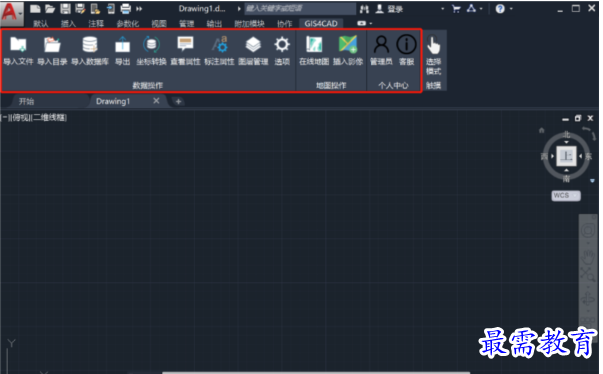Switch to the 插入 ribbon tab

pos(68,24)
